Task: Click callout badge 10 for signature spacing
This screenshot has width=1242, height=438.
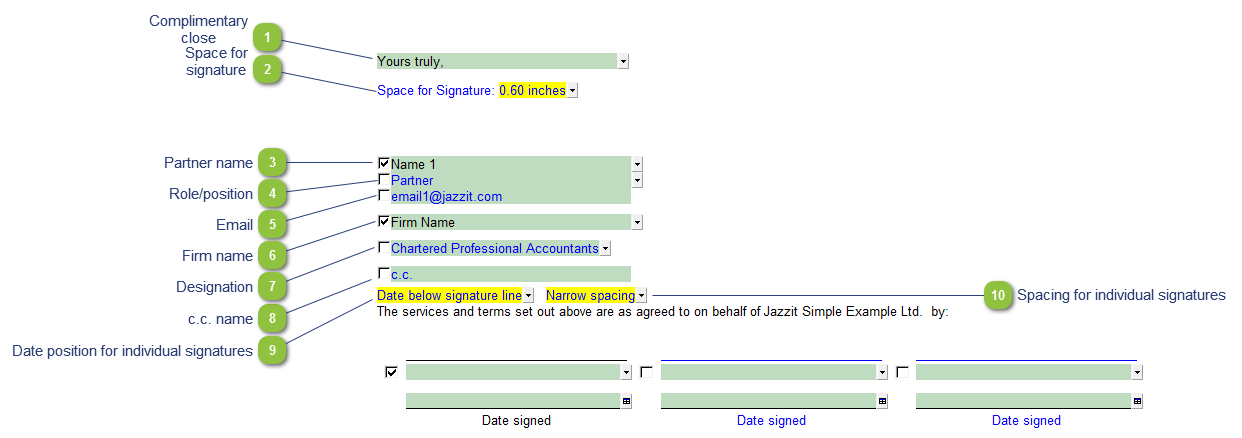Action: click(x=997, y=295)
